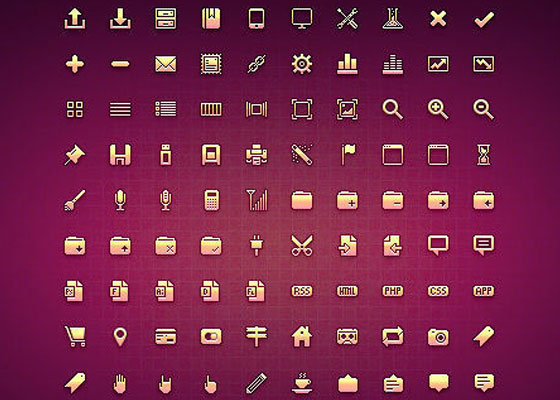Viewport: 560px width, 400px height.
Task: Select the power plug icon
Action: click(256, 246)
